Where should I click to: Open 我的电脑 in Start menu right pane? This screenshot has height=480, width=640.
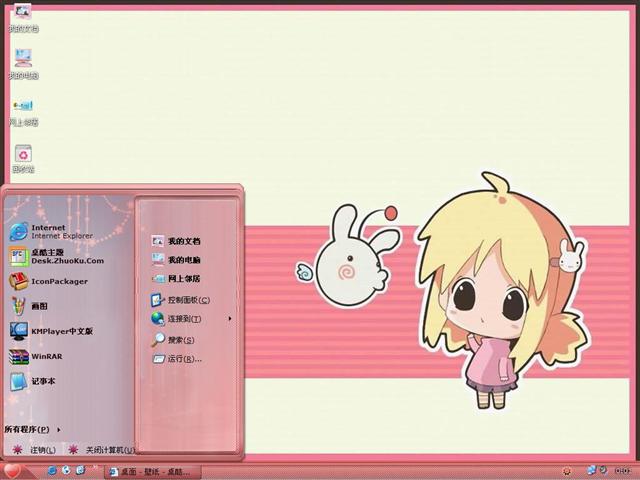coord(176,260)
